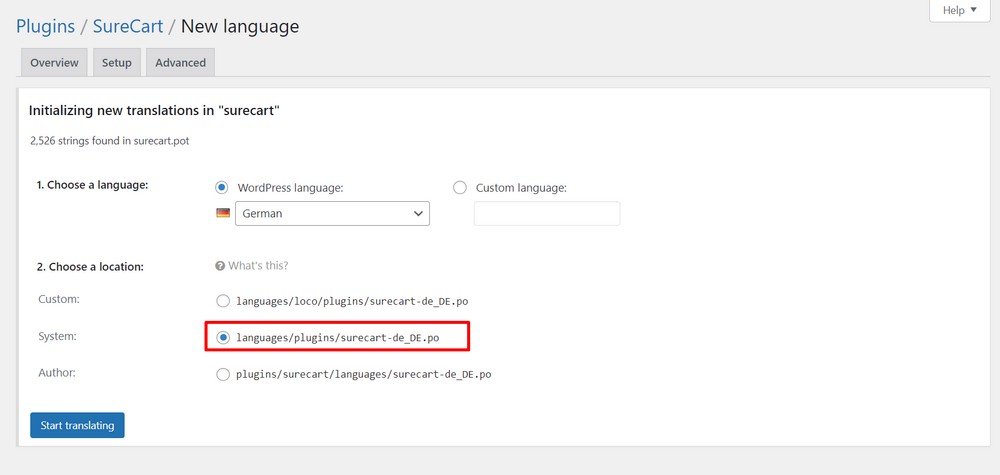1000x475 pixels.
Task: Open the SureCart breadcrumb link
Action: point(128,26)
